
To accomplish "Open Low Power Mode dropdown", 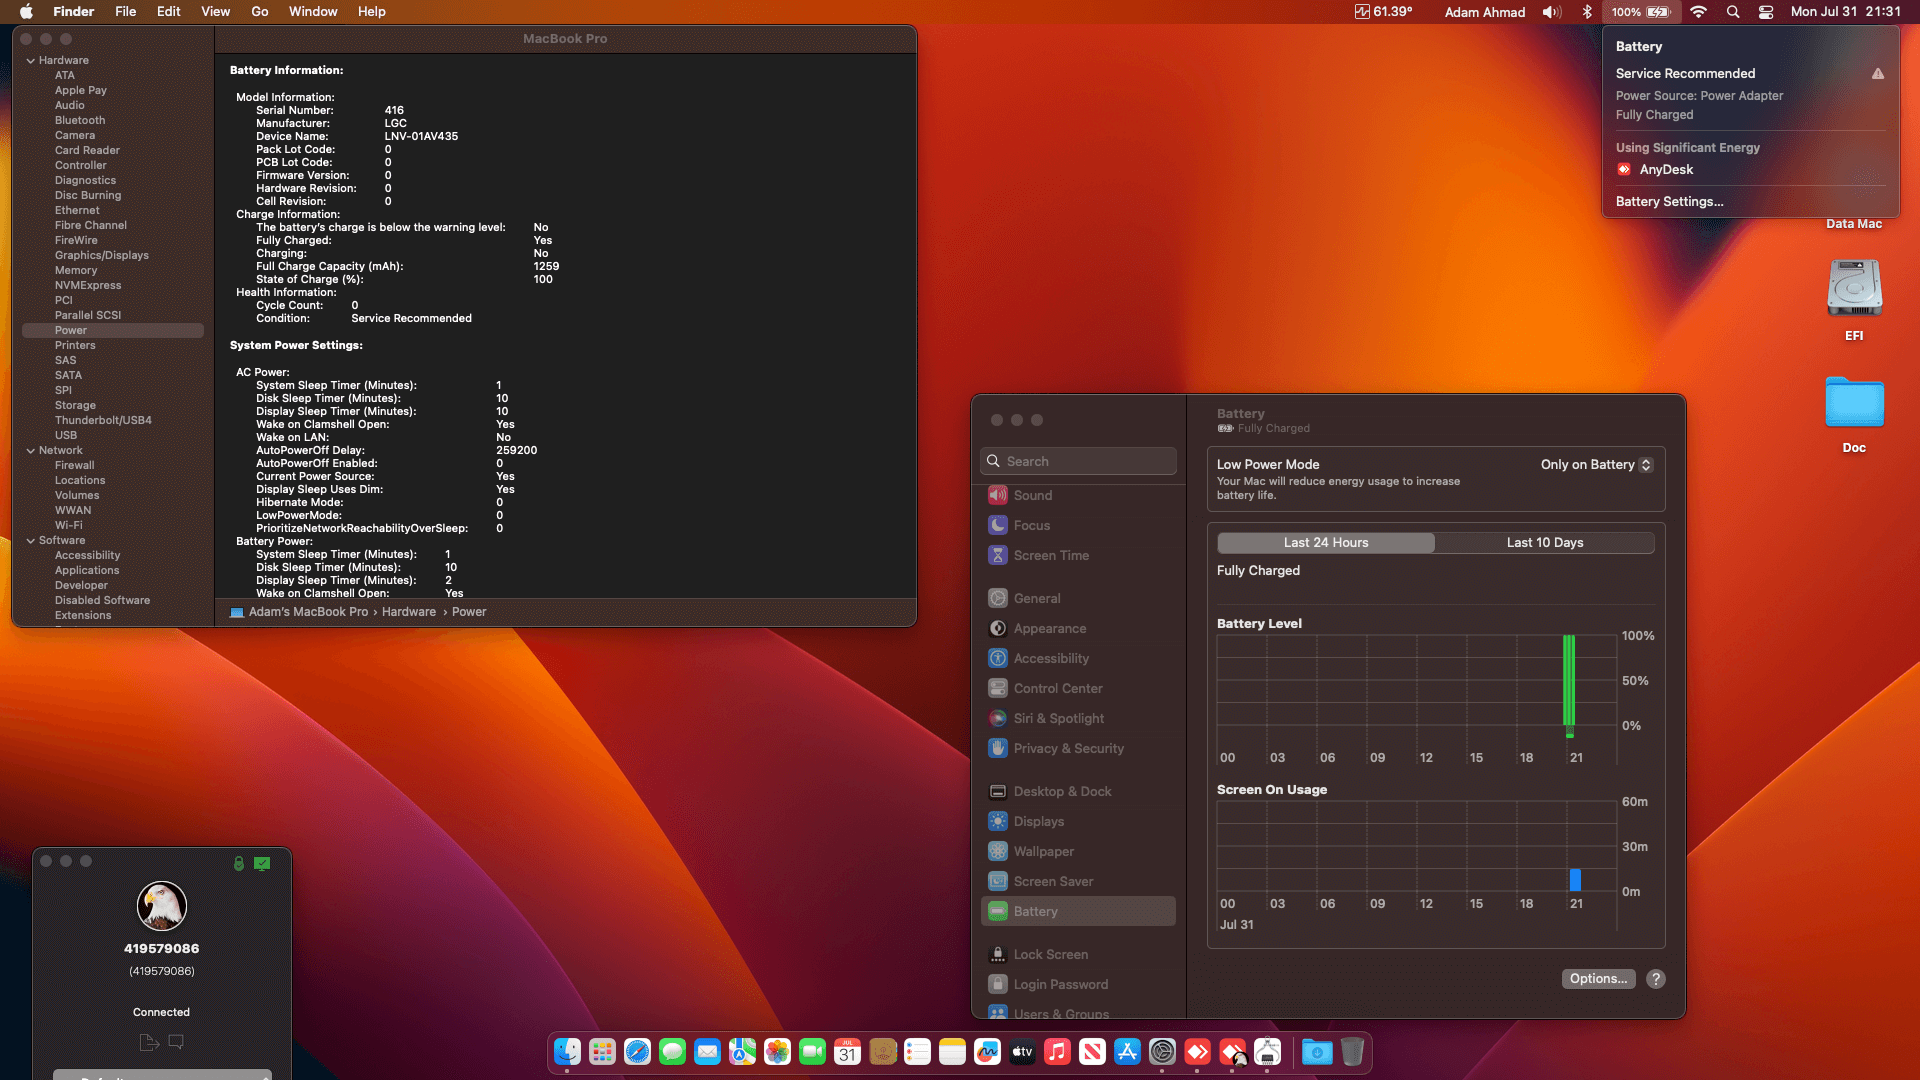I will click(x=1596, y=464).
